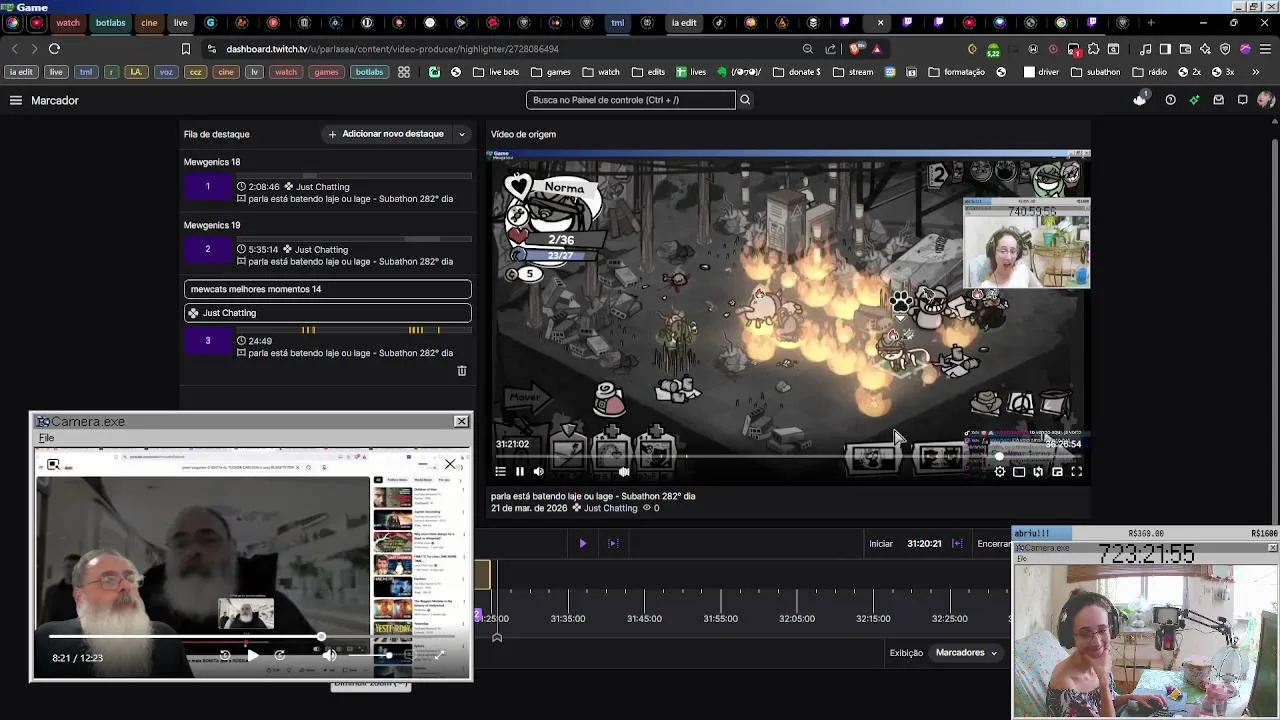1280x720 pixels.
Task: Click Adicionar novo destaque
Action: click(x=387, y=134)
